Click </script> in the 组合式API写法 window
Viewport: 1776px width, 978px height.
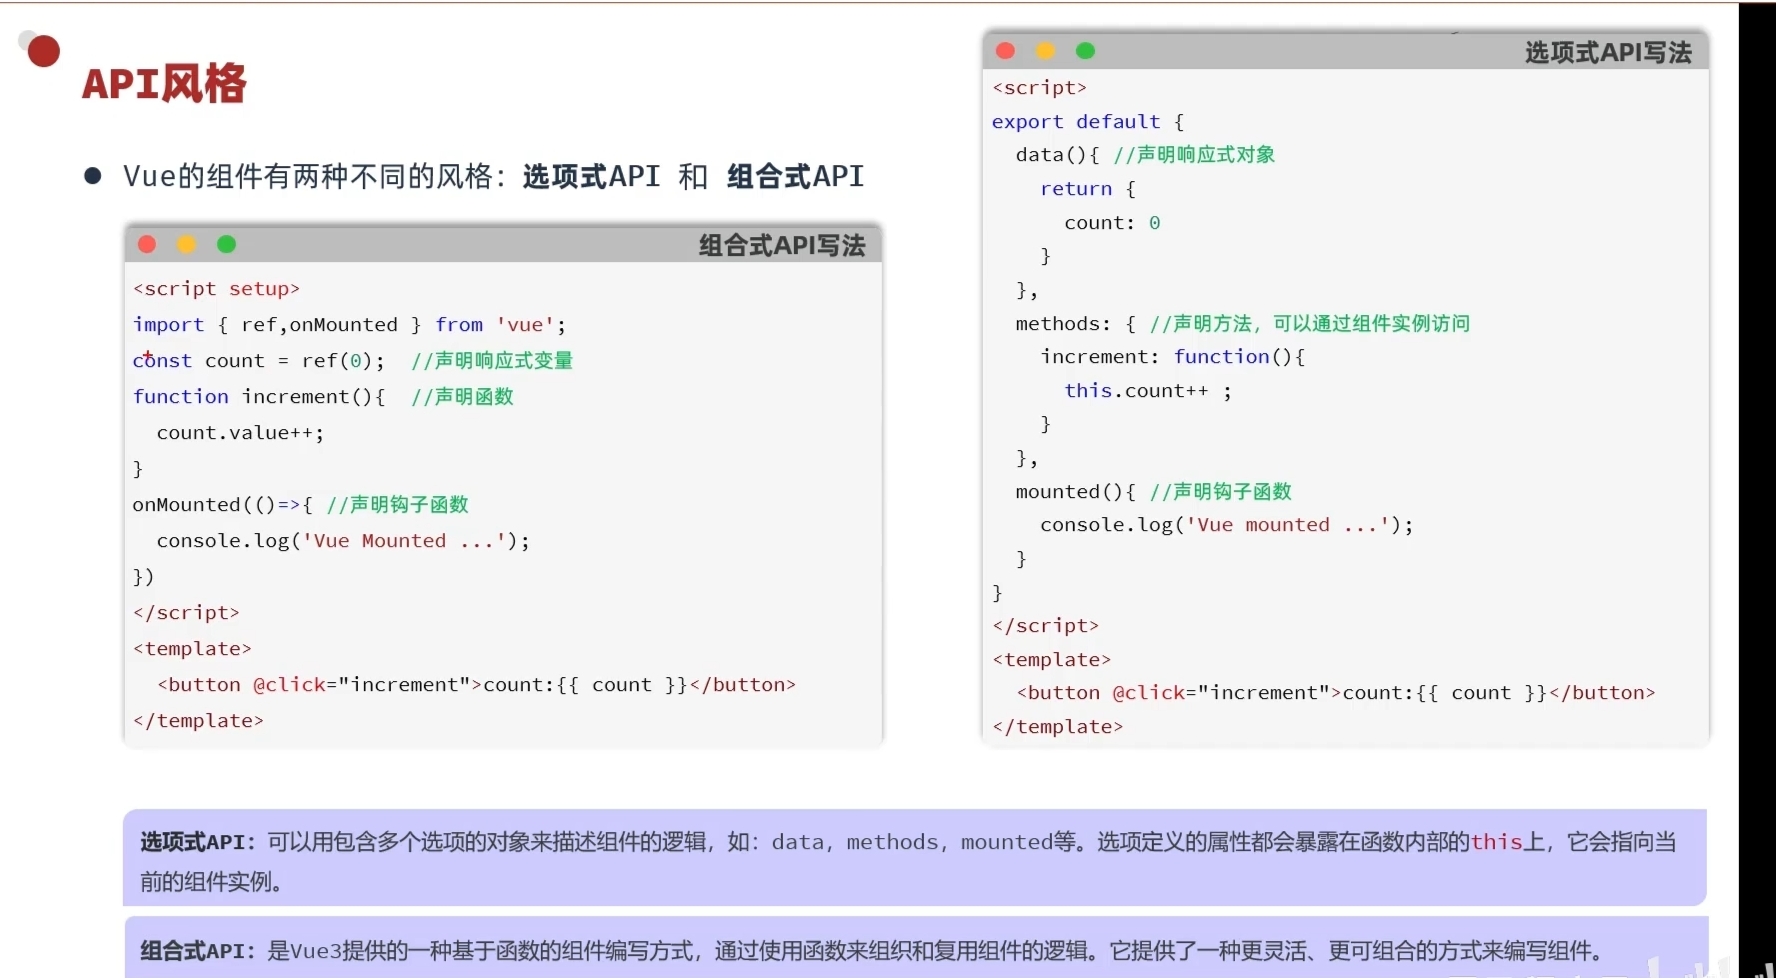tap(186, 613)
